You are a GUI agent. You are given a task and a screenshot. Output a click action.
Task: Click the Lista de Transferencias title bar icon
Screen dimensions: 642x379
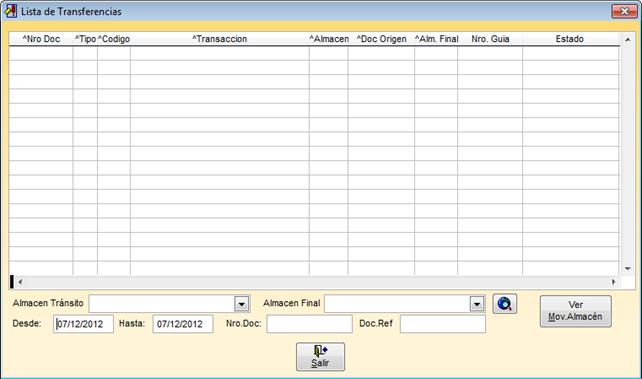coord(11,11)
